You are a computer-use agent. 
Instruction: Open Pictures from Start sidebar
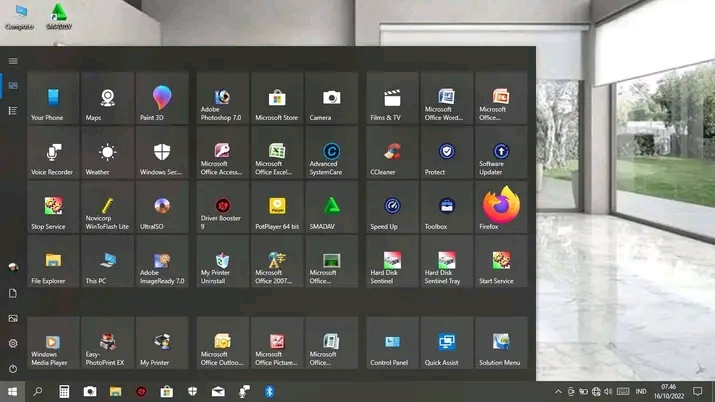coord(13,318)
